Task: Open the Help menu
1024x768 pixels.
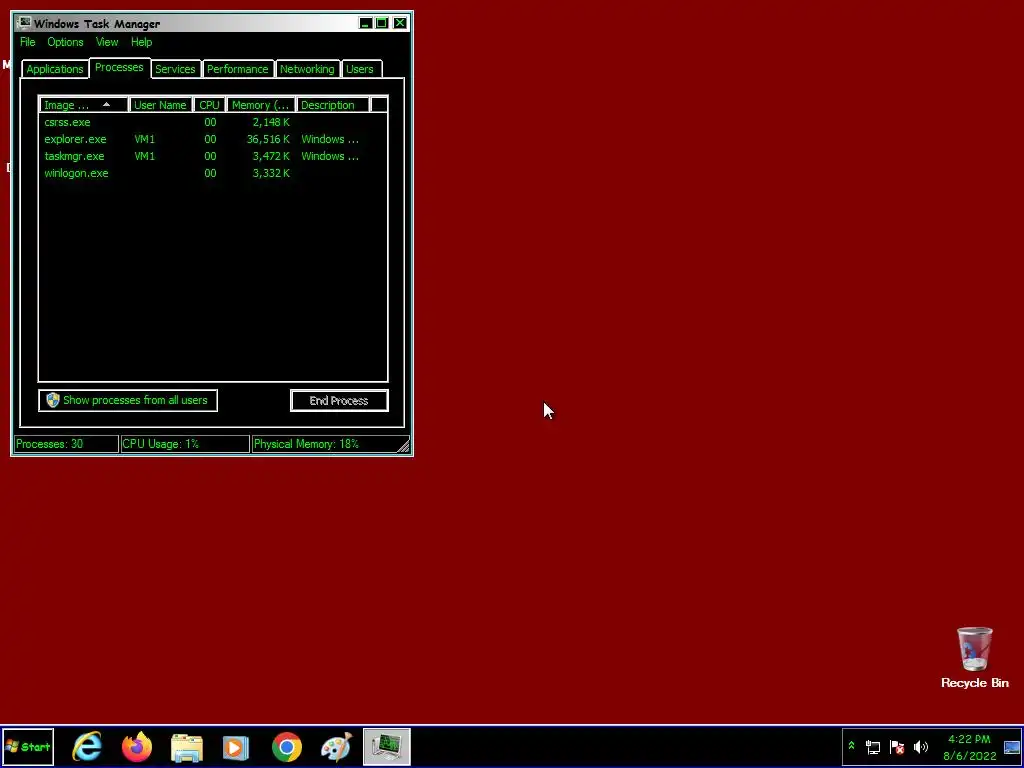Action: pos(141,42)
